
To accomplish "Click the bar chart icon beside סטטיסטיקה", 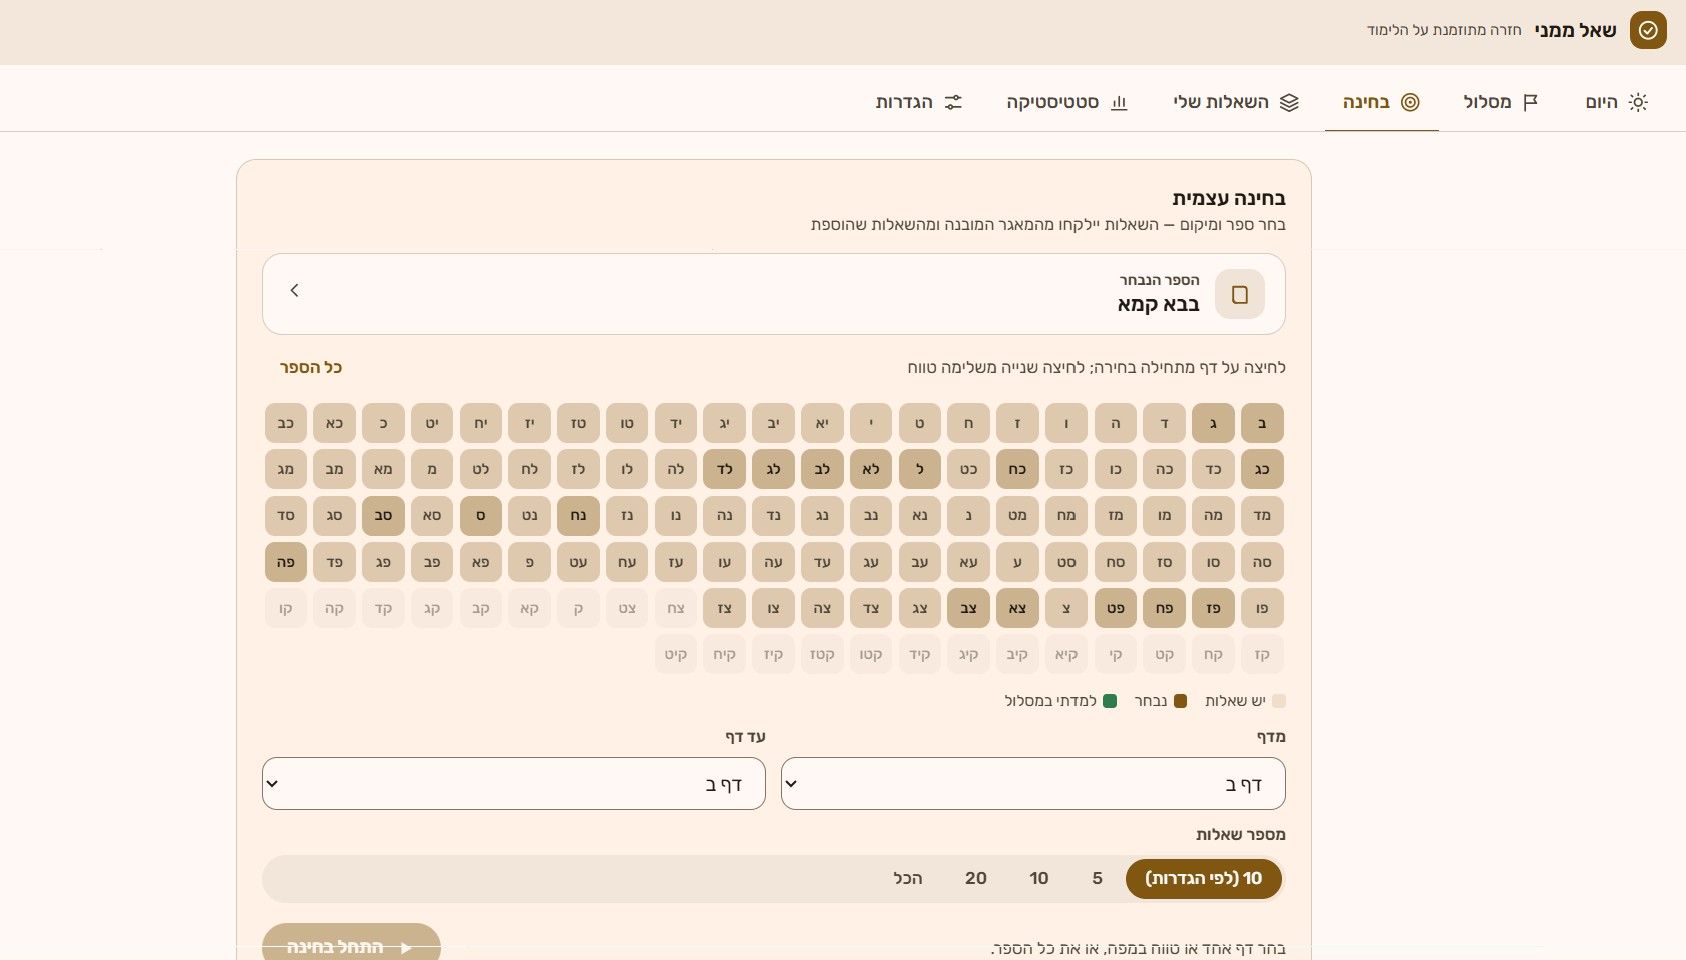I will pos(1119,102).
